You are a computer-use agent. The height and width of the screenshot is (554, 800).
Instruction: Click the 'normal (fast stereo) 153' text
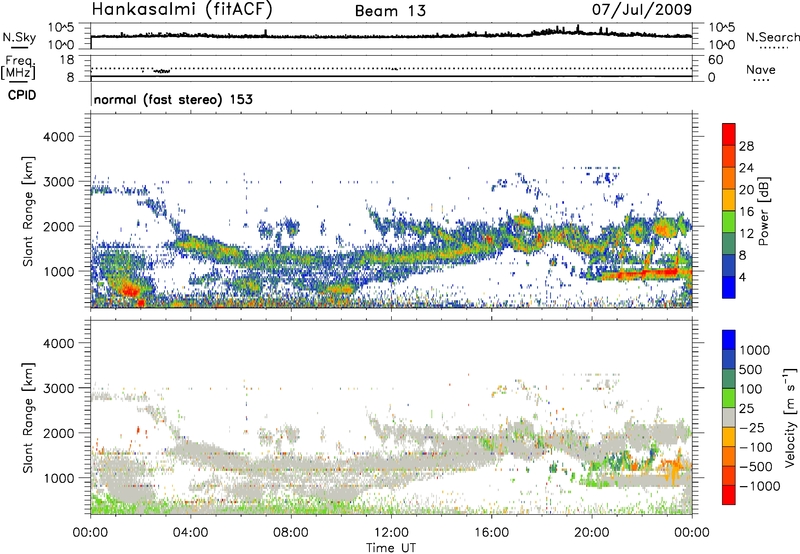tap(173, 100)
